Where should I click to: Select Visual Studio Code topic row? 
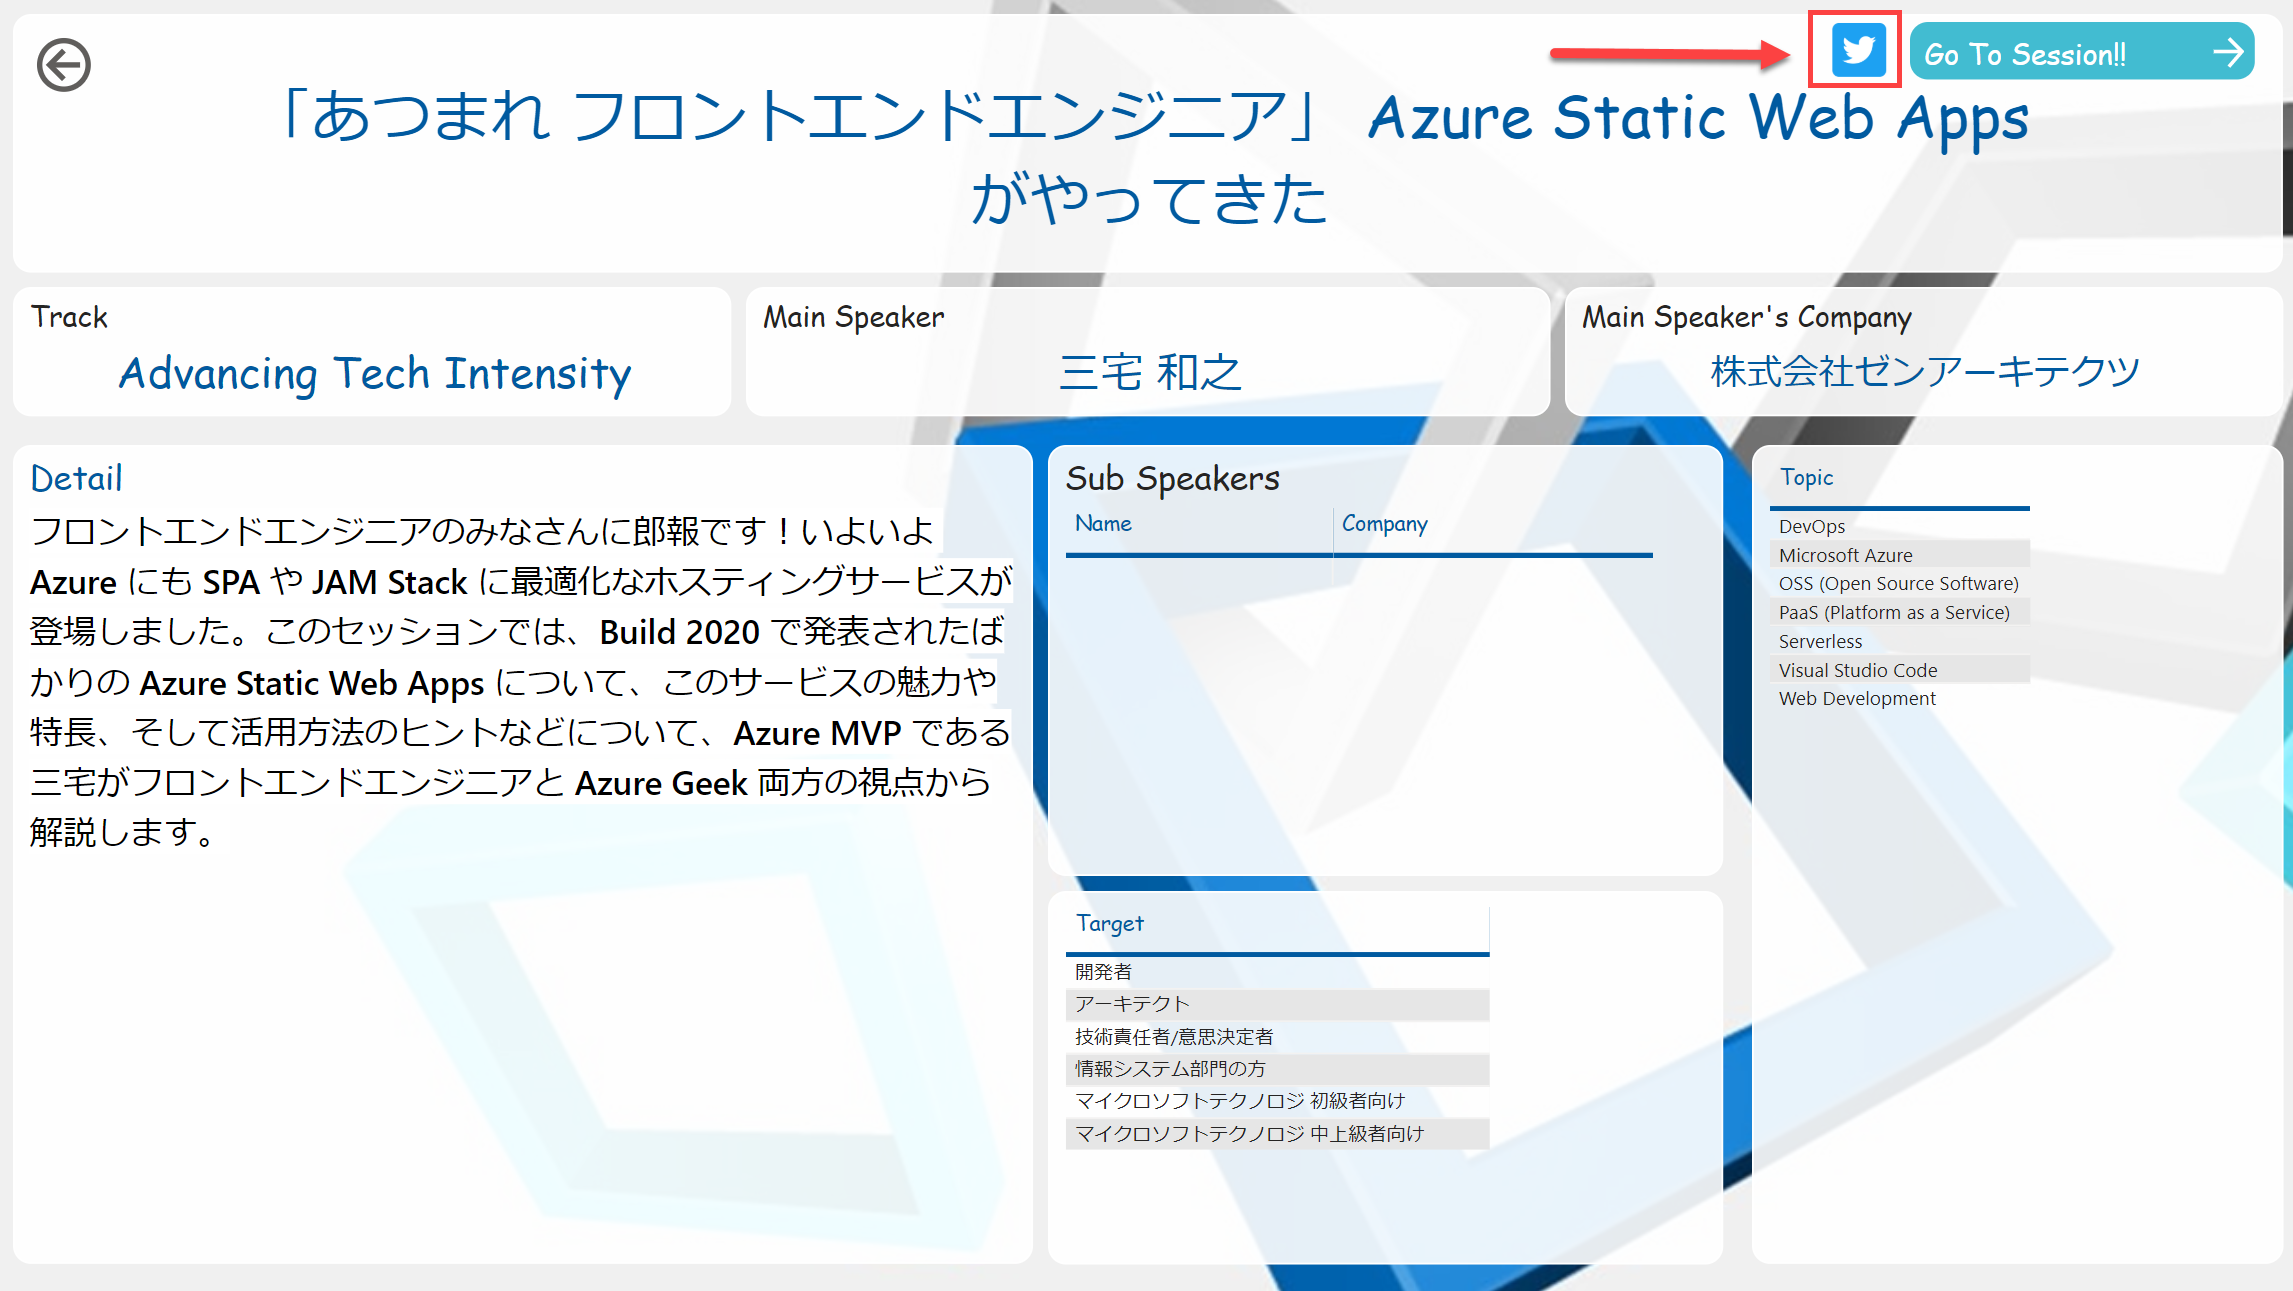(1857, 670)
